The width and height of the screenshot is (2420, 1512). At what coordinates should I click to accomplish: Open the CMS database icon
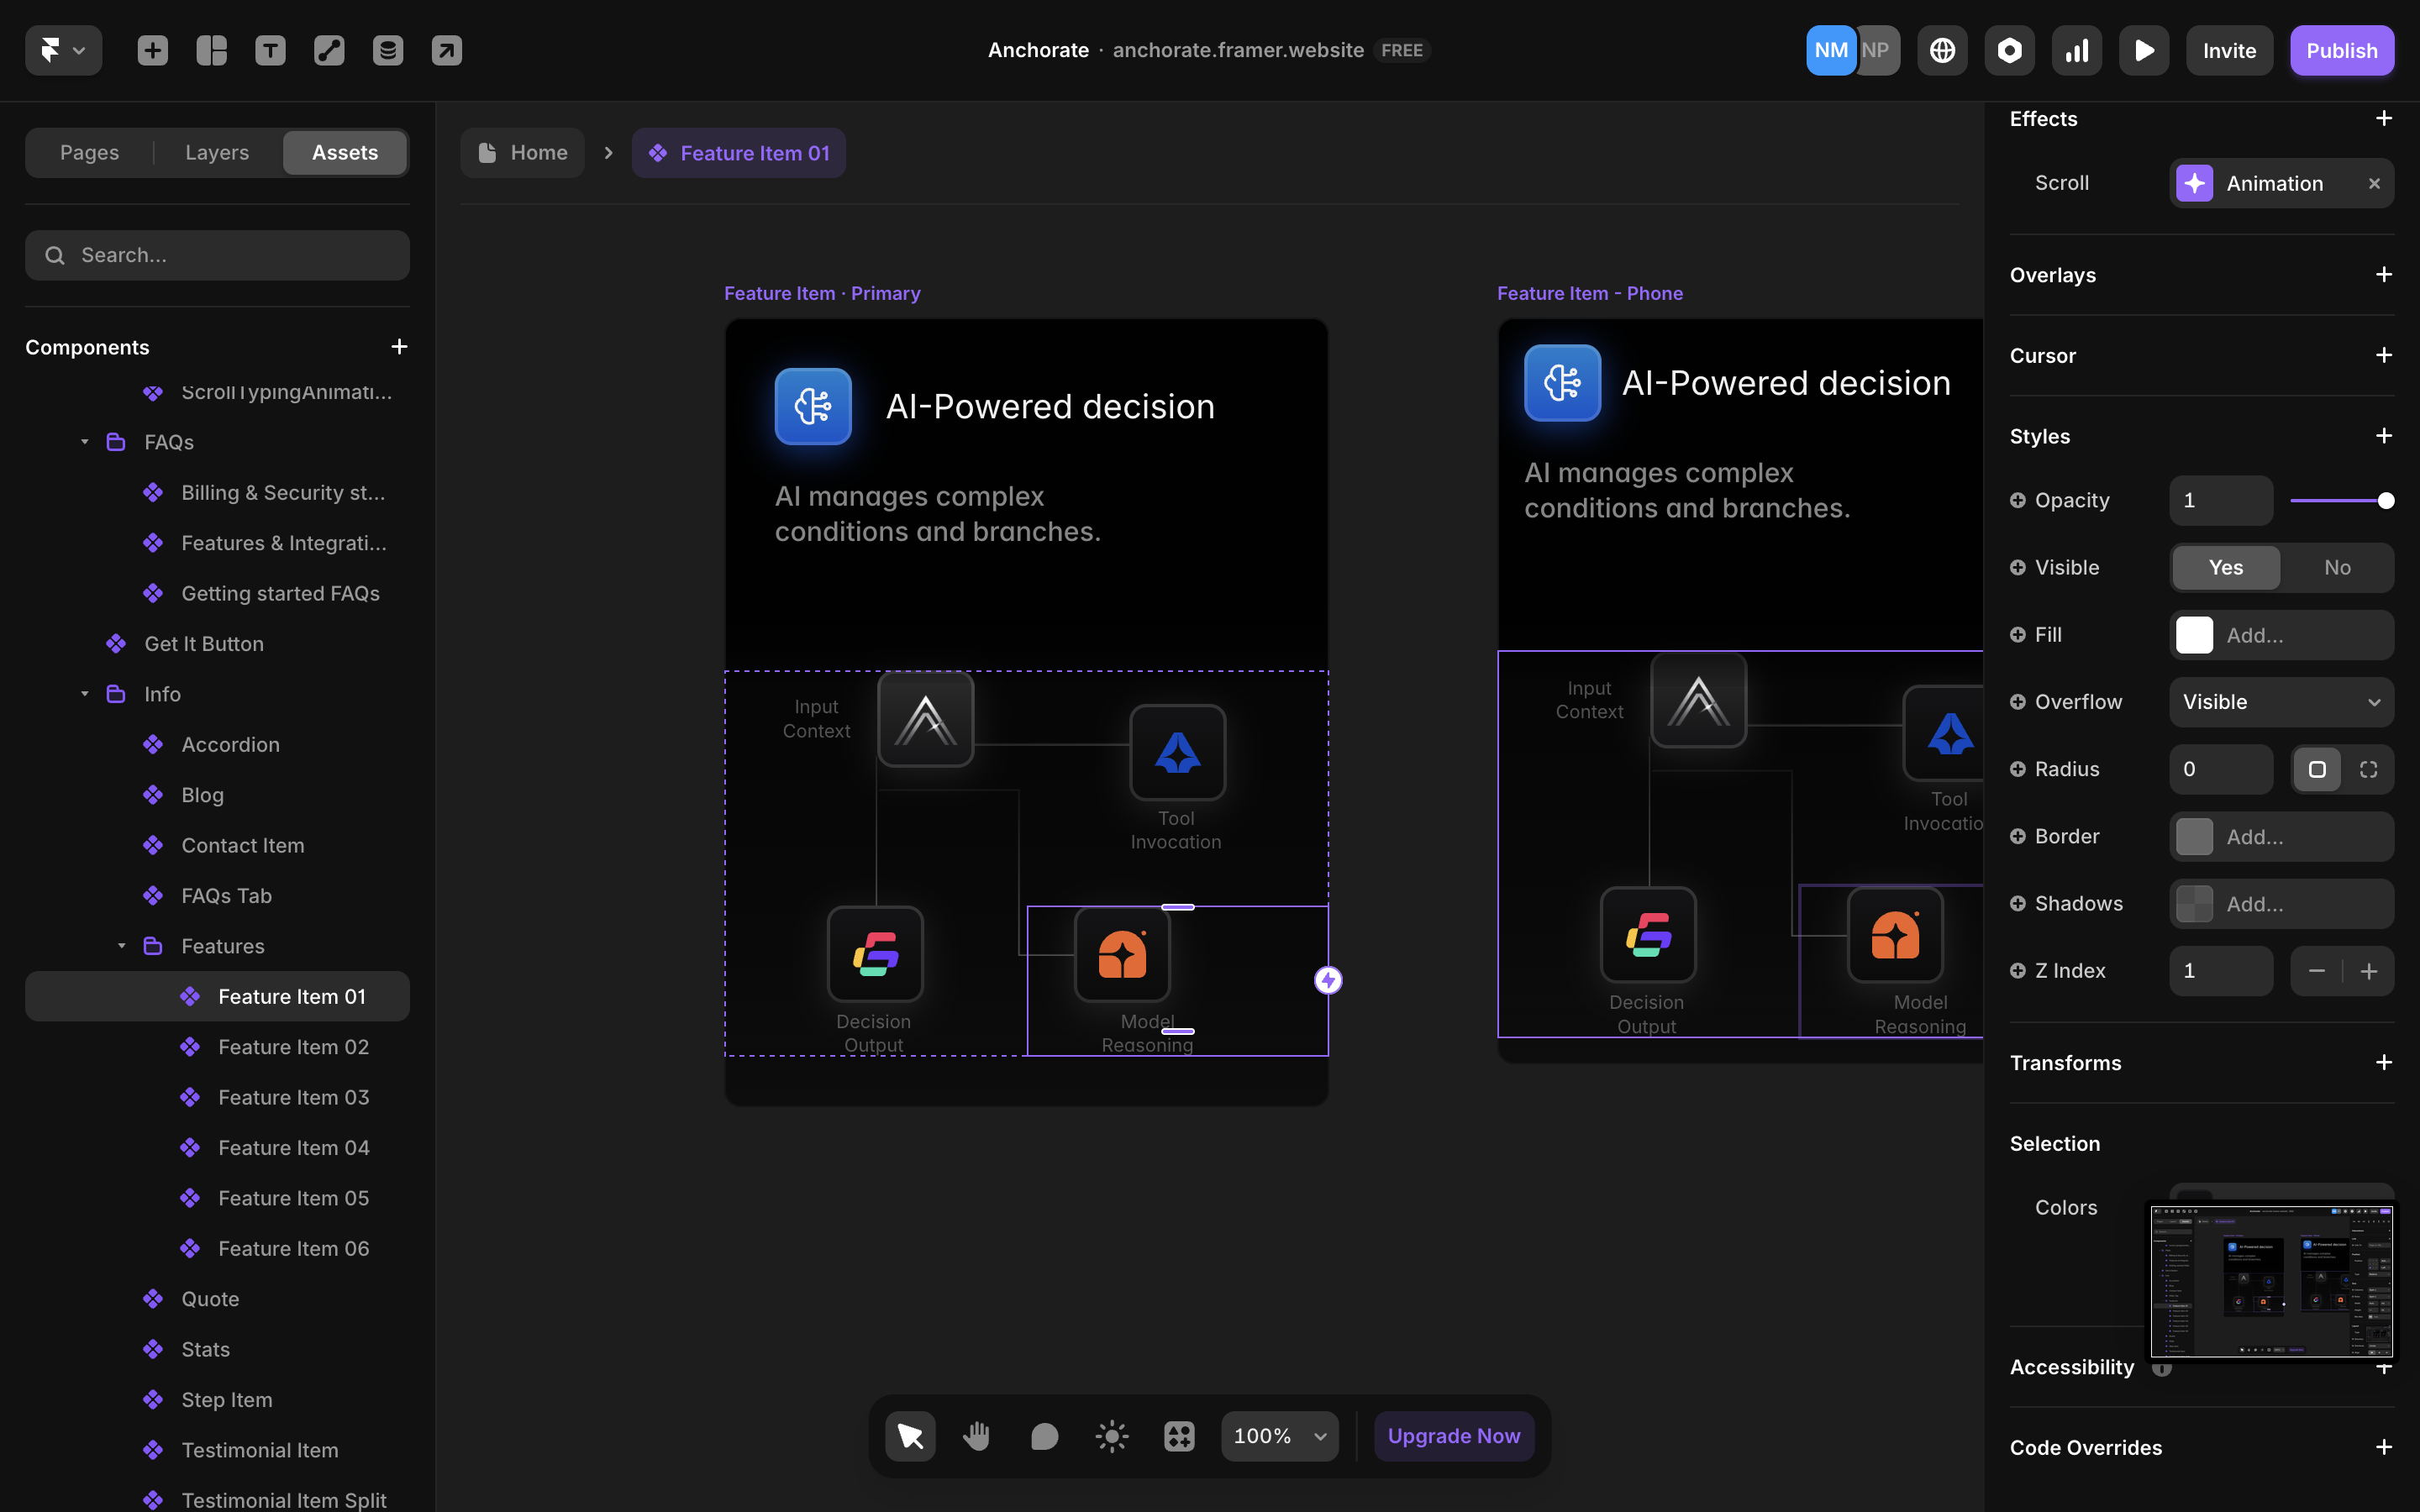[x=388, y=50]
